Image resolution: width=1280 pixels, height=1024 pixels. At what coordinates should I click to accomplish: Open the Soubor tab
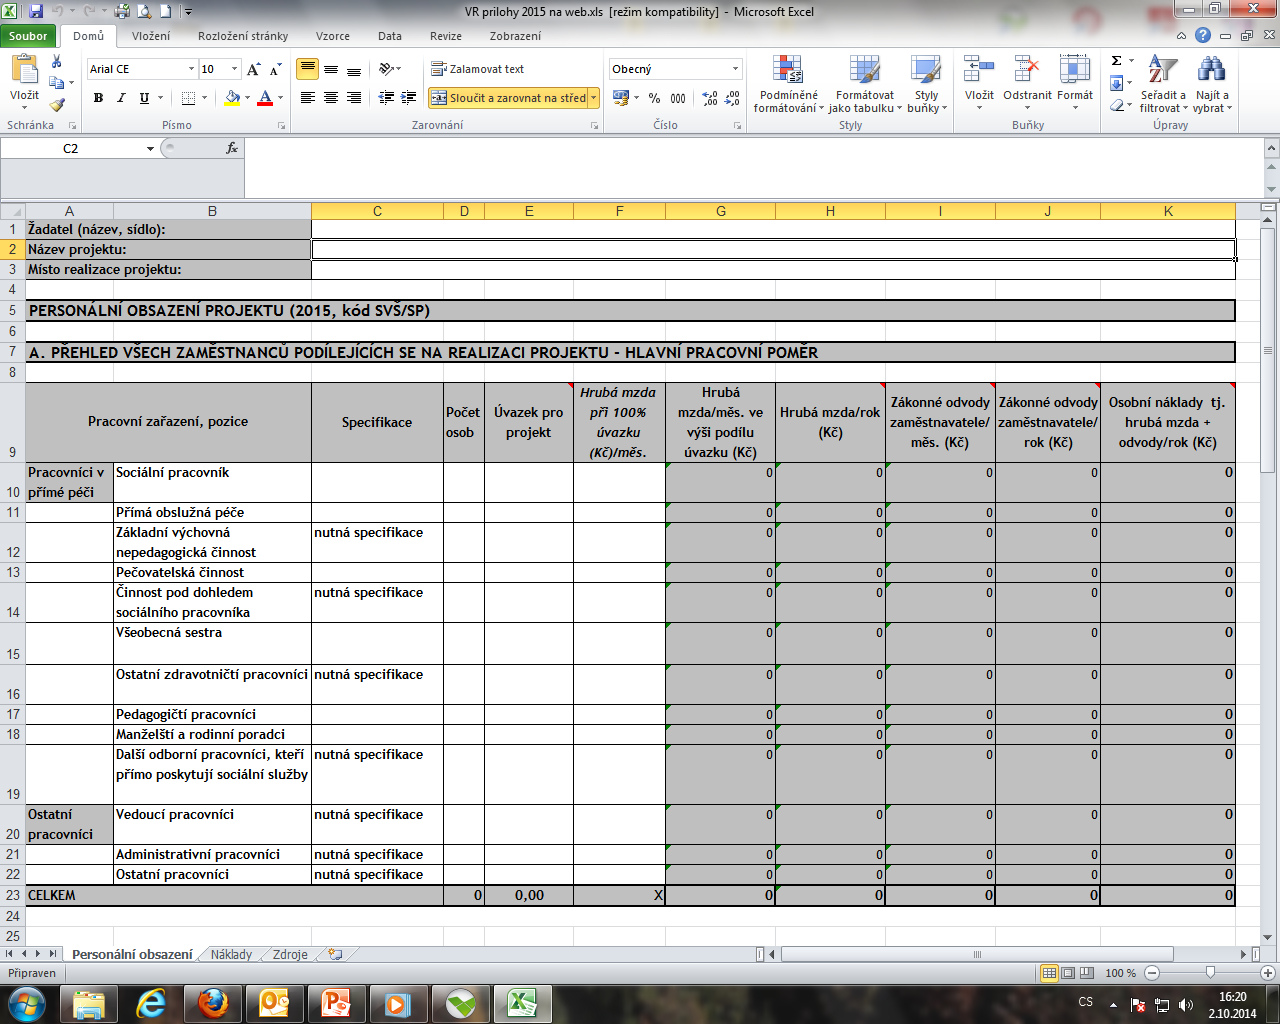pos(28,36)
